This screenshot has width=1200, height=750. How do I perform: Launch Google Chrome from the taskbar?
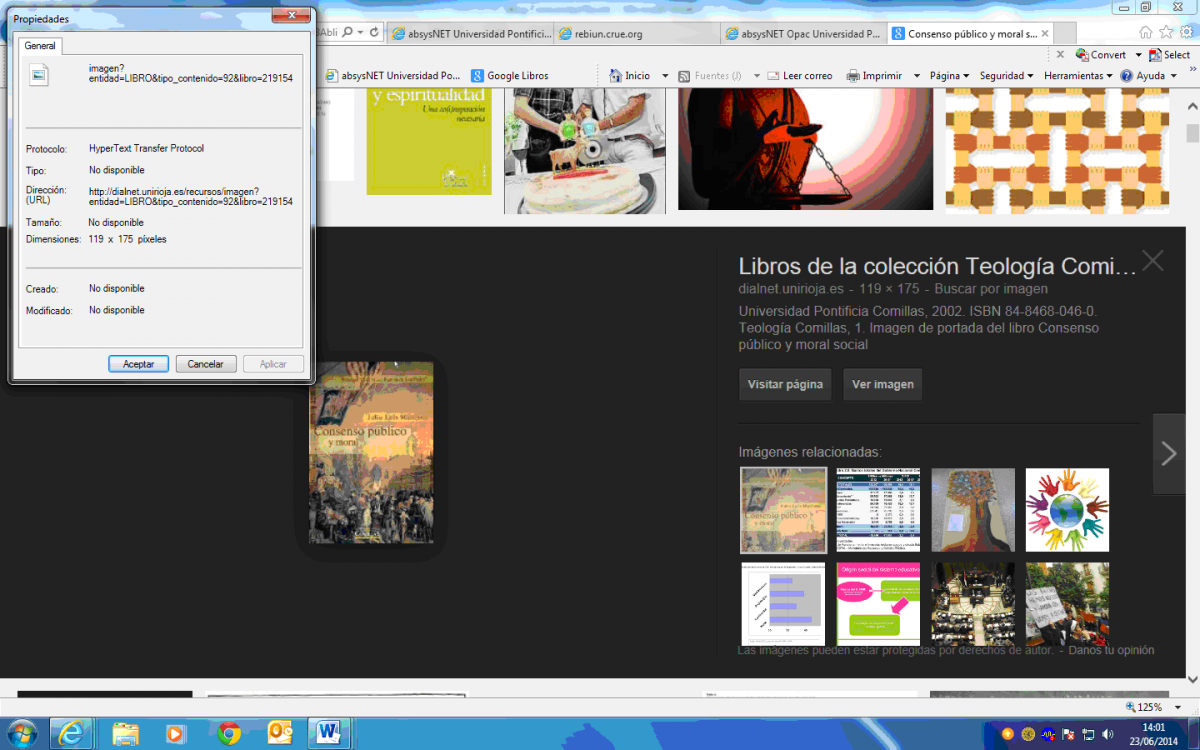coord(229,733)
